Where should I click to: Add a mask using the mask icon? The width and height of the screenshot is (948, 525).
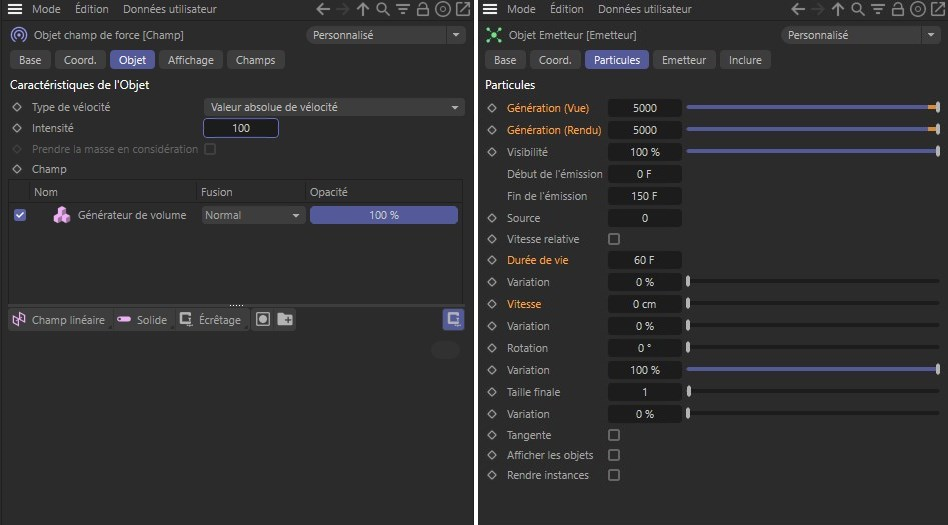(x=263, y=320)
